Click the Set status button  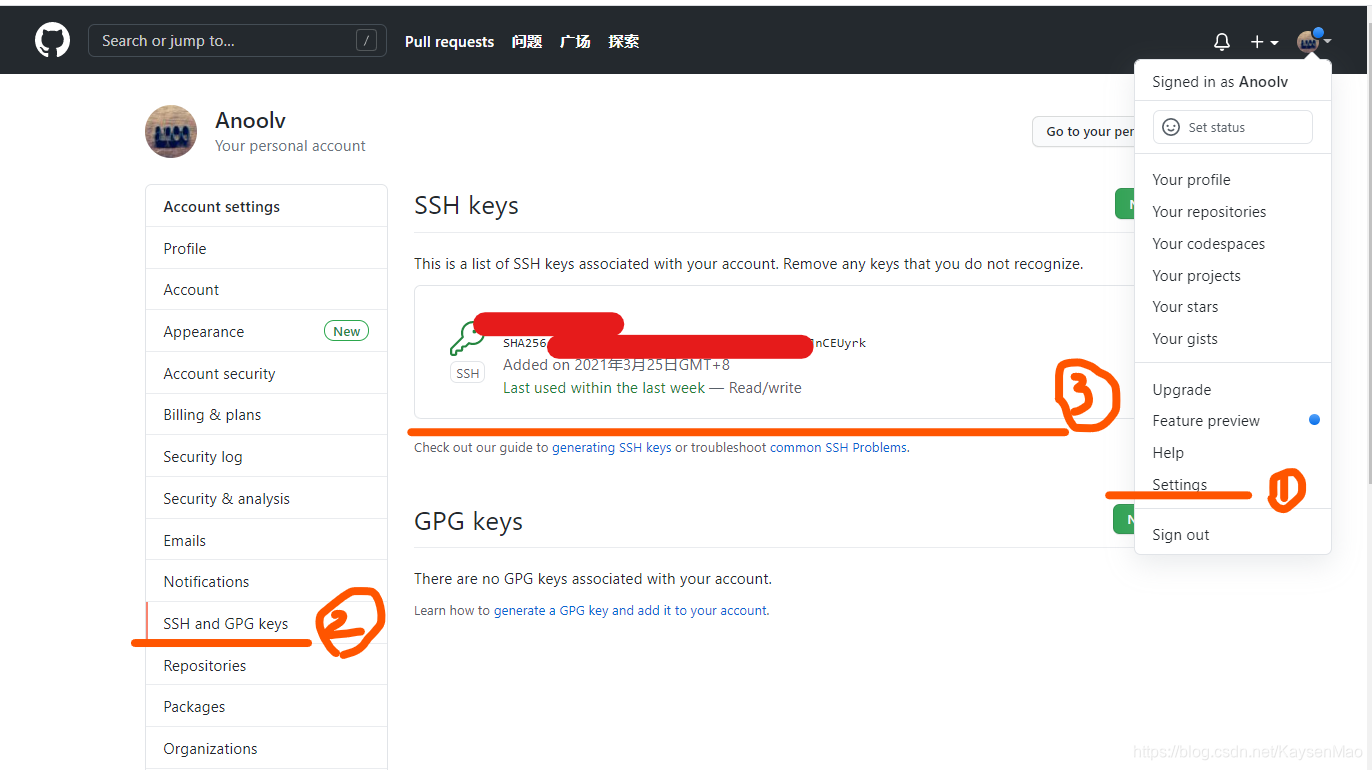(1232, 127)
